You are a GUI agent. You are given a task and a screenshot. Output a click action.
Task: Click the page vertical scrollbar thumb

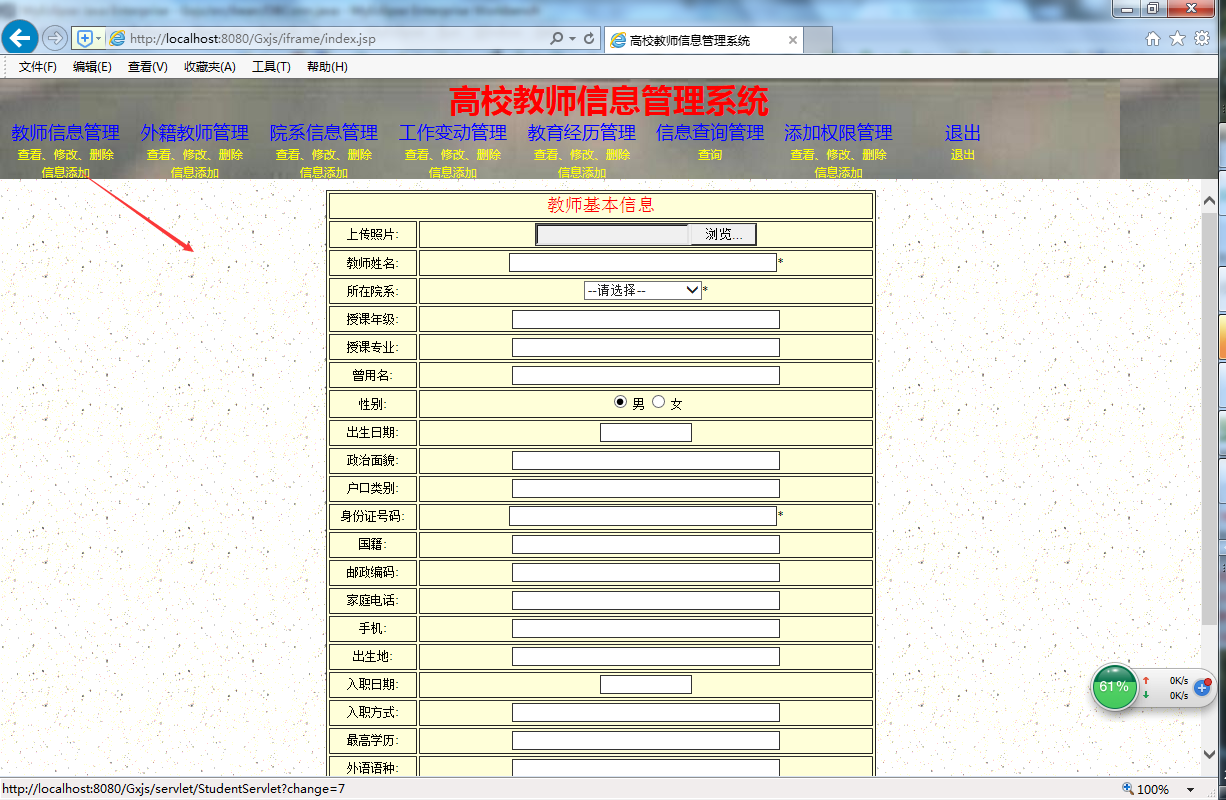pos(1210,418)
